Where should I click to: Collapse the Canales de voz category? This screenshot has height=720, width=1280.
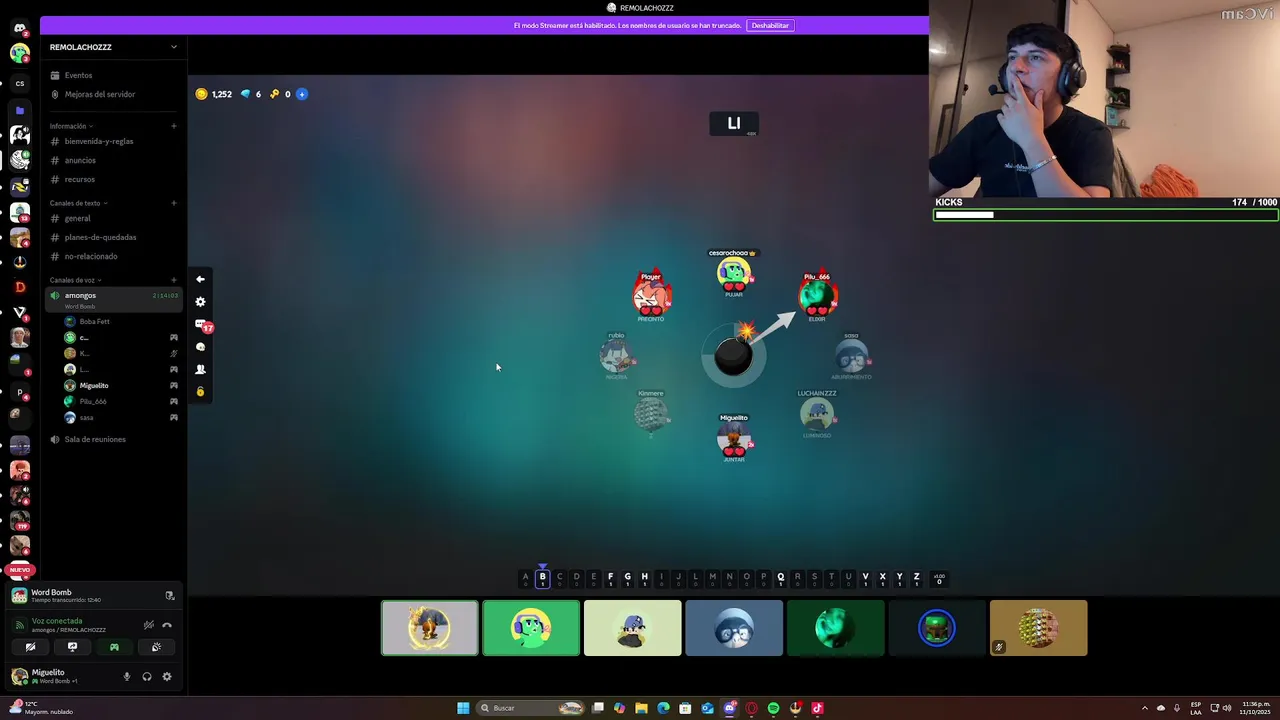[x=75, y=280]
